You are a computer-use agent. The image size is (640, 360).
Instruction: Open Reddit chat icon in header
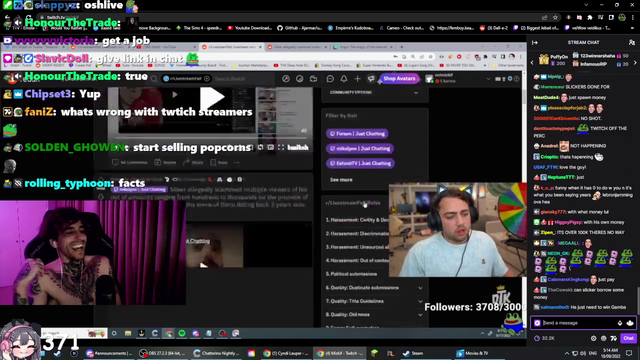pyautogui.click(x=330, y=78)
